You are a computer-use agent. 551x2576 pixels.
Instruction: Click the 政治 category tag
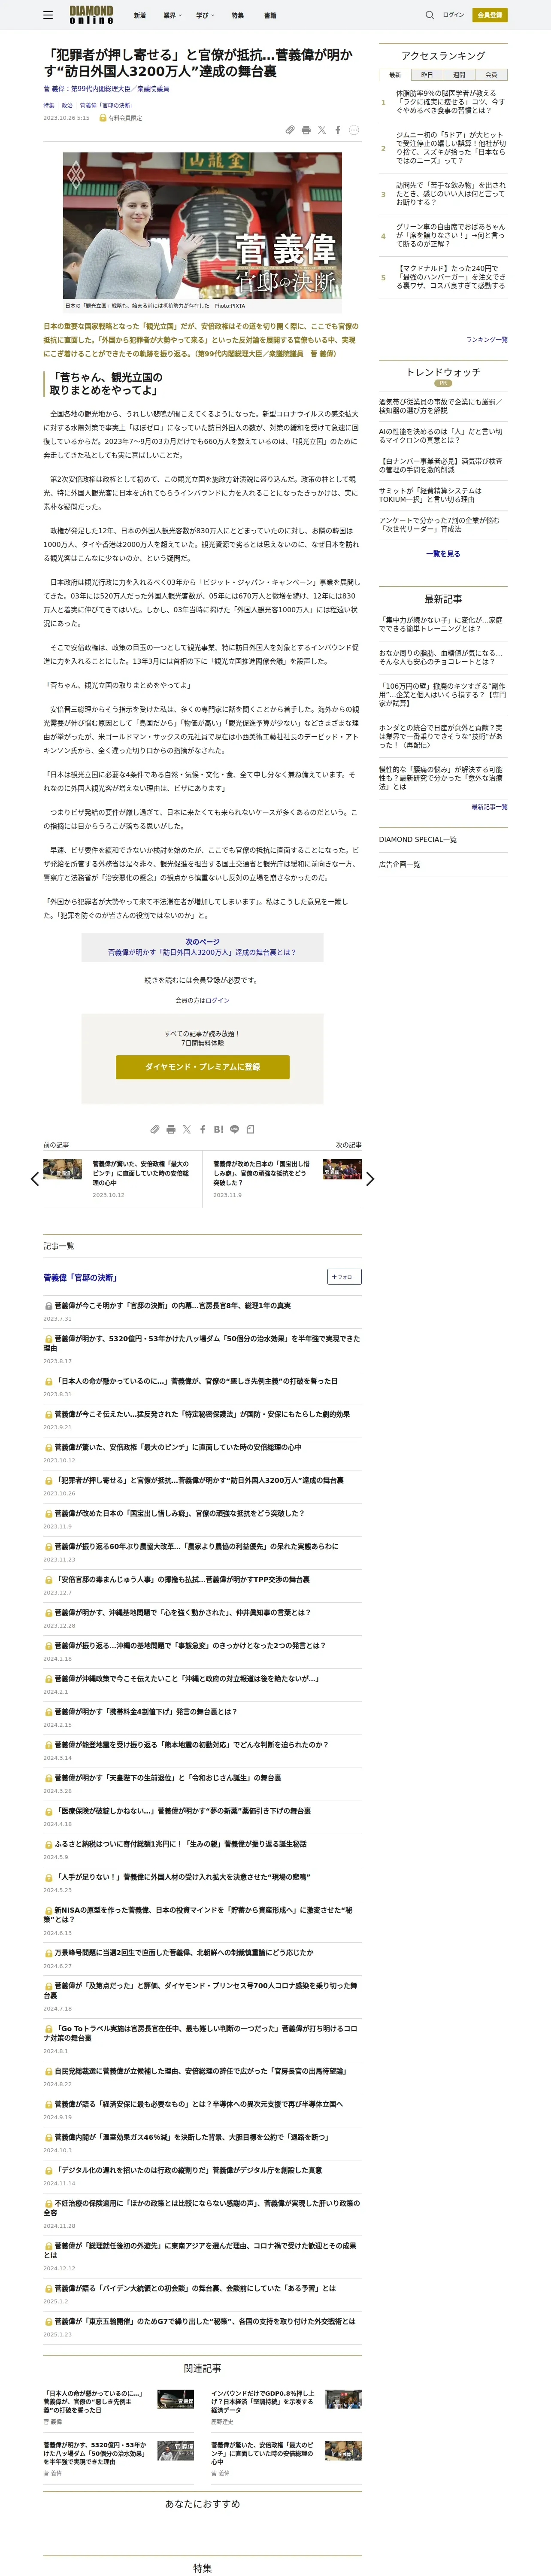coord(67,105)
